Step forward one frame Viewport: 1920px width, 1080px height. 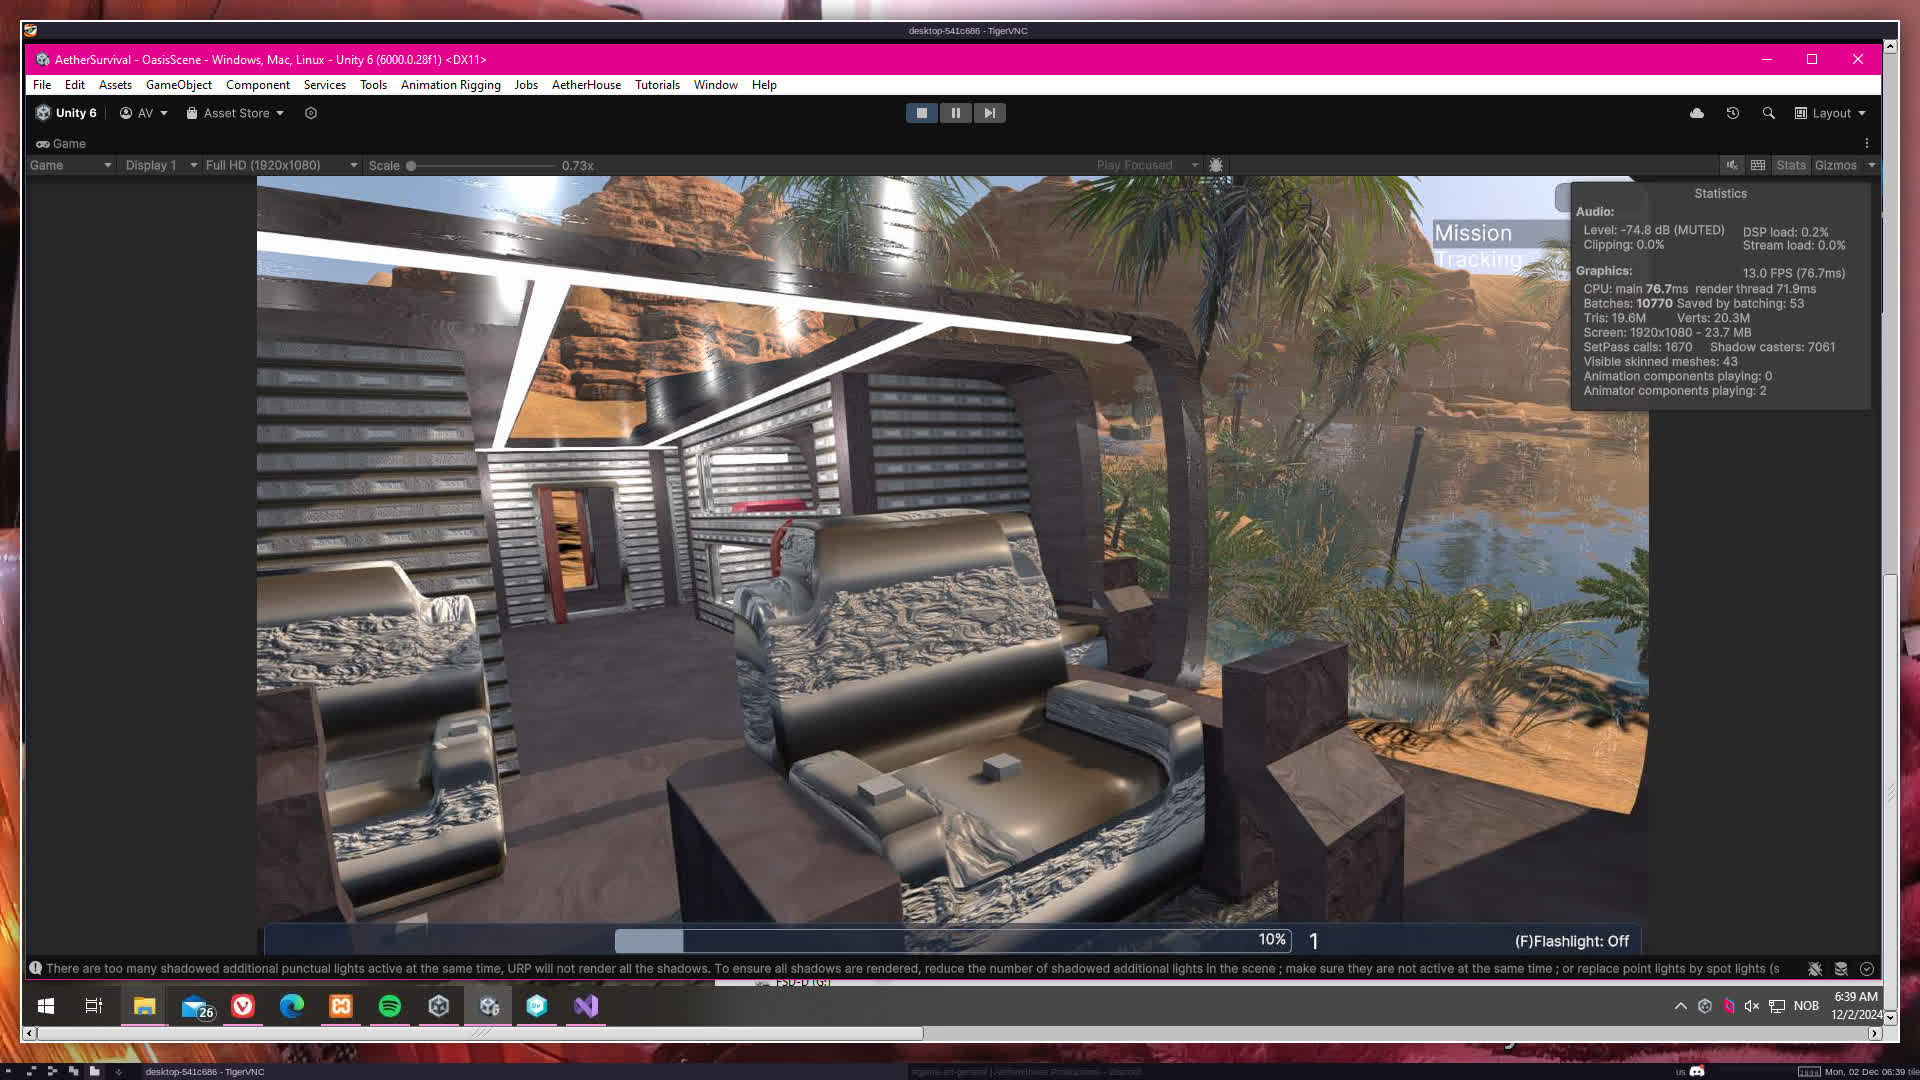click(x=989, y=113)
